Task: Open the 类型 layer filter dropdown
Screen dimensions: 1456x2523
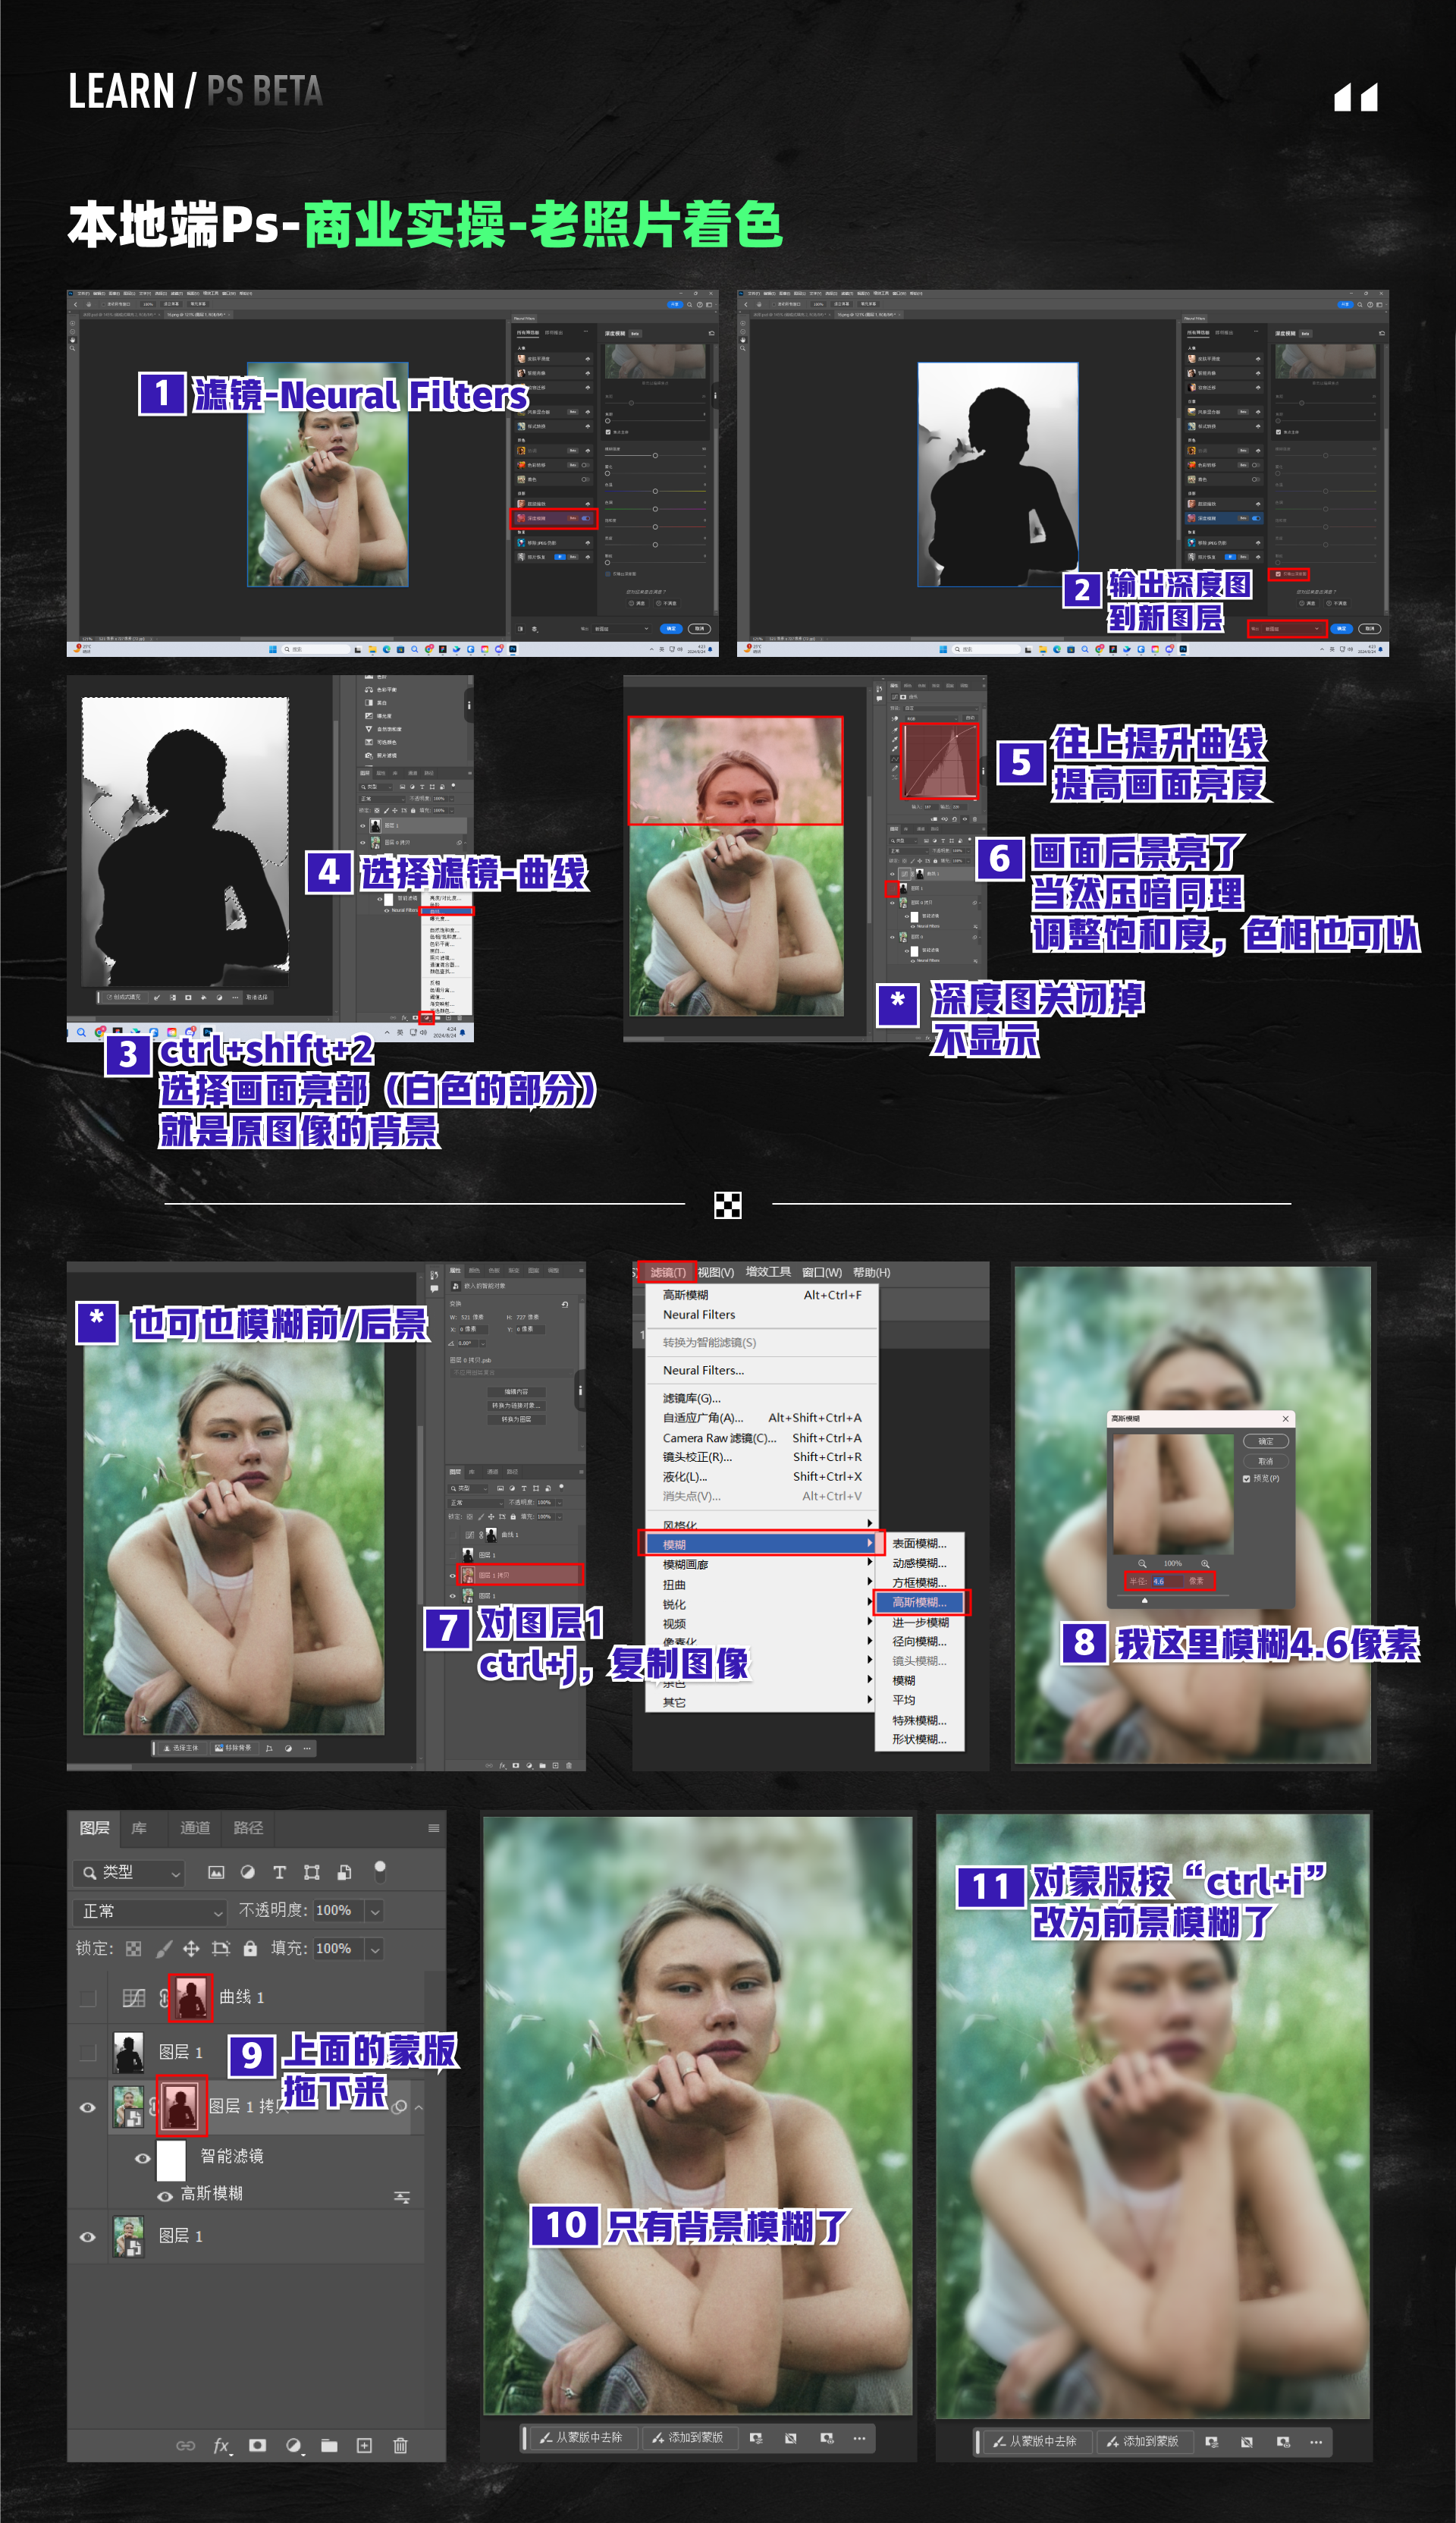Action: click(x=128, y=1873)
